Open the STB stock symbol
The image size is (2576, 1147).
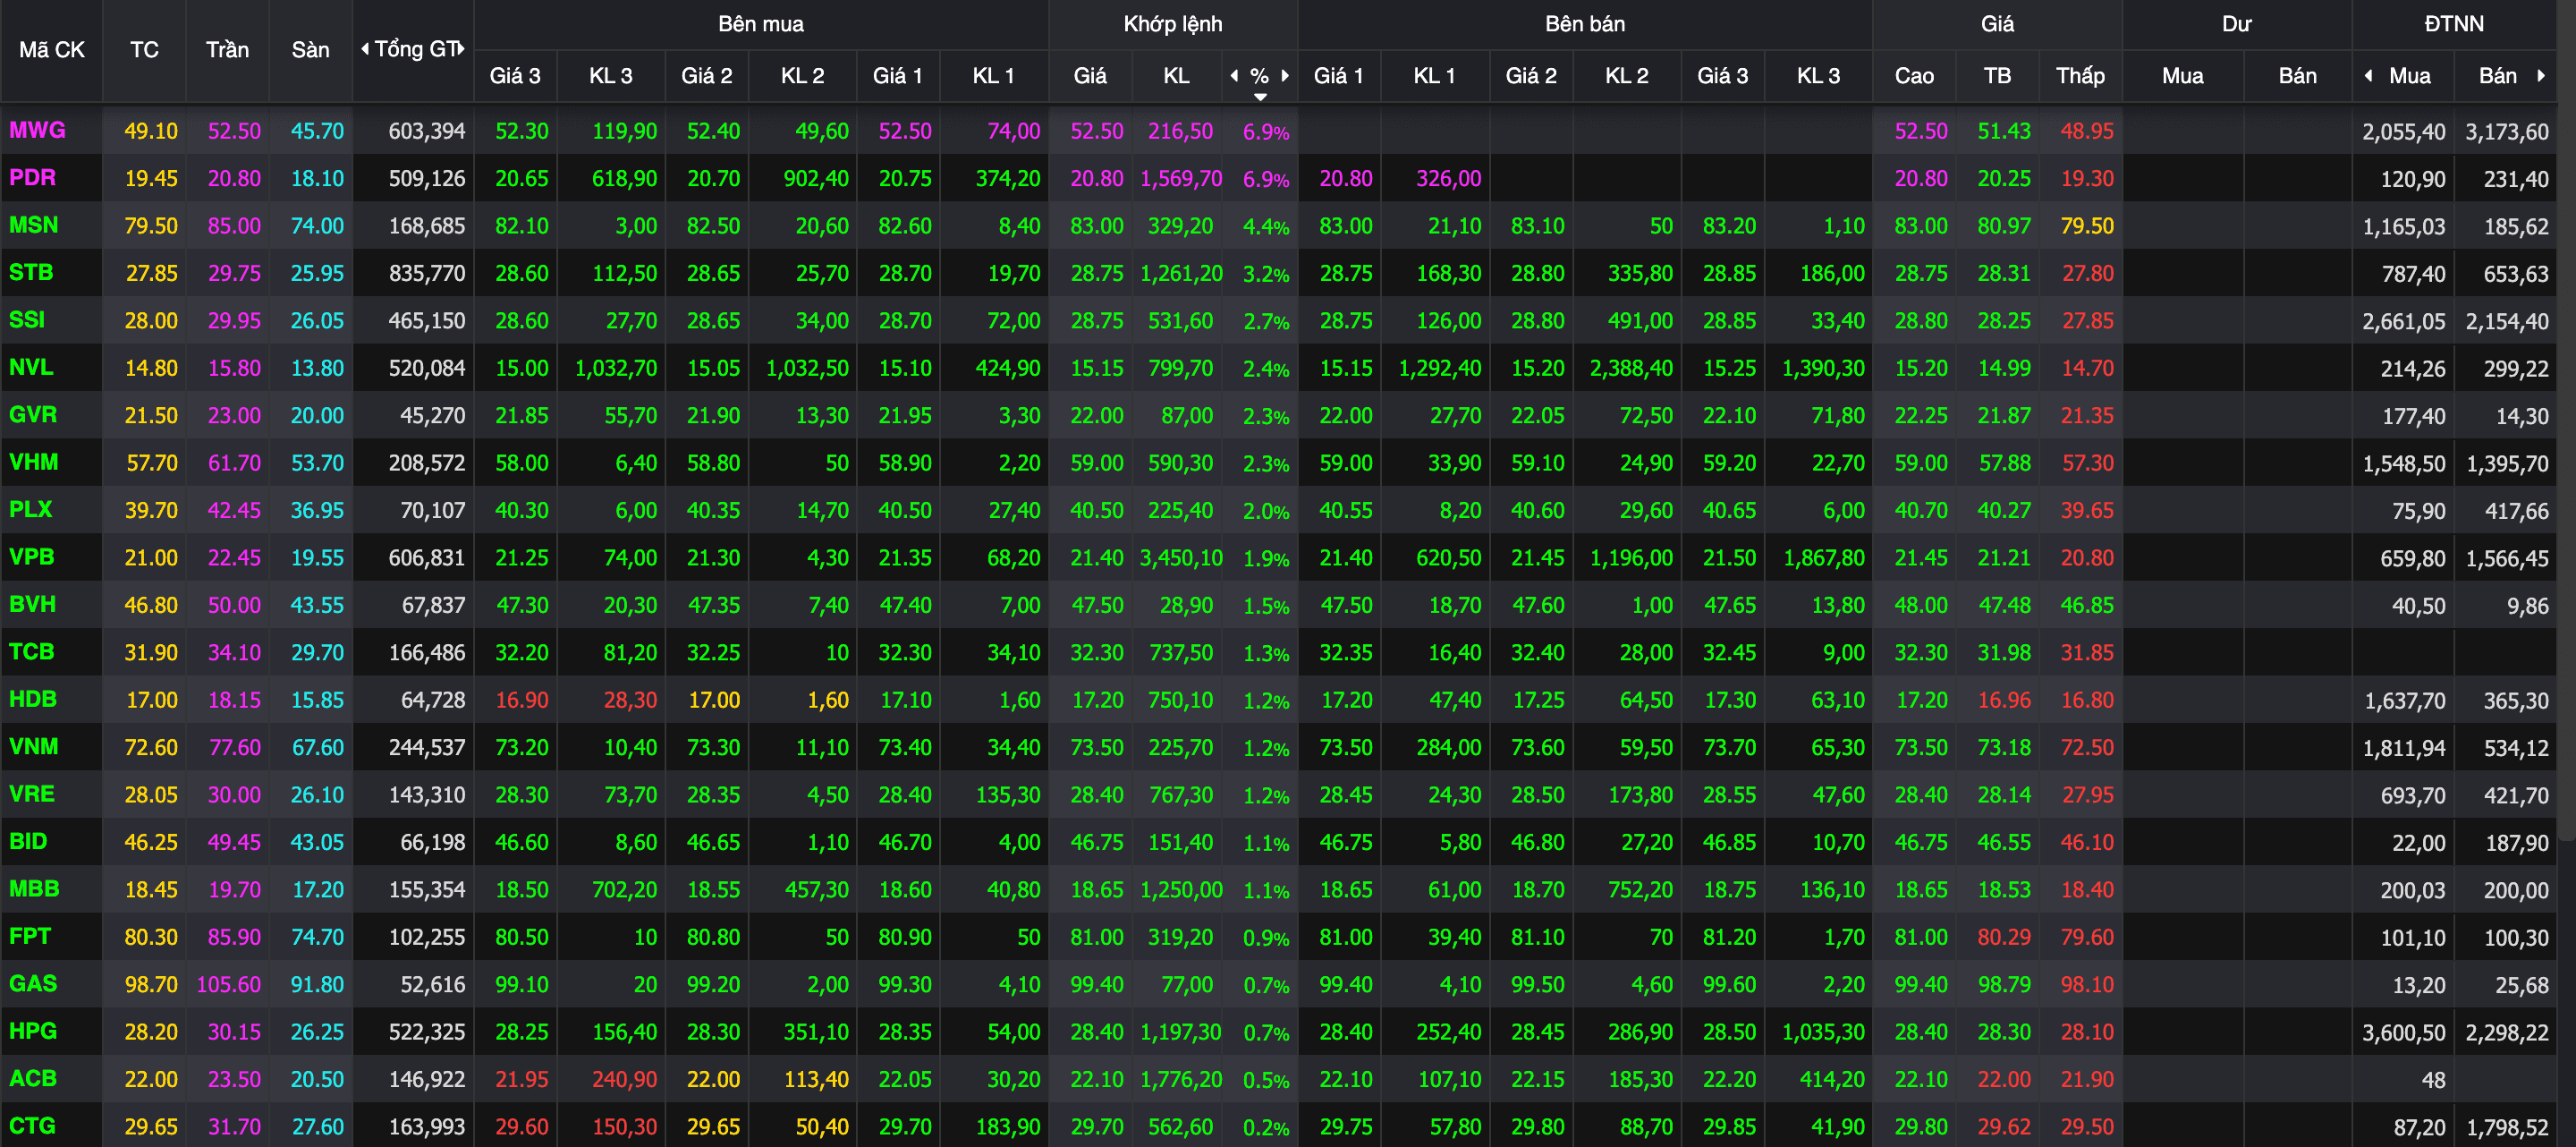(x=31, y=272)
